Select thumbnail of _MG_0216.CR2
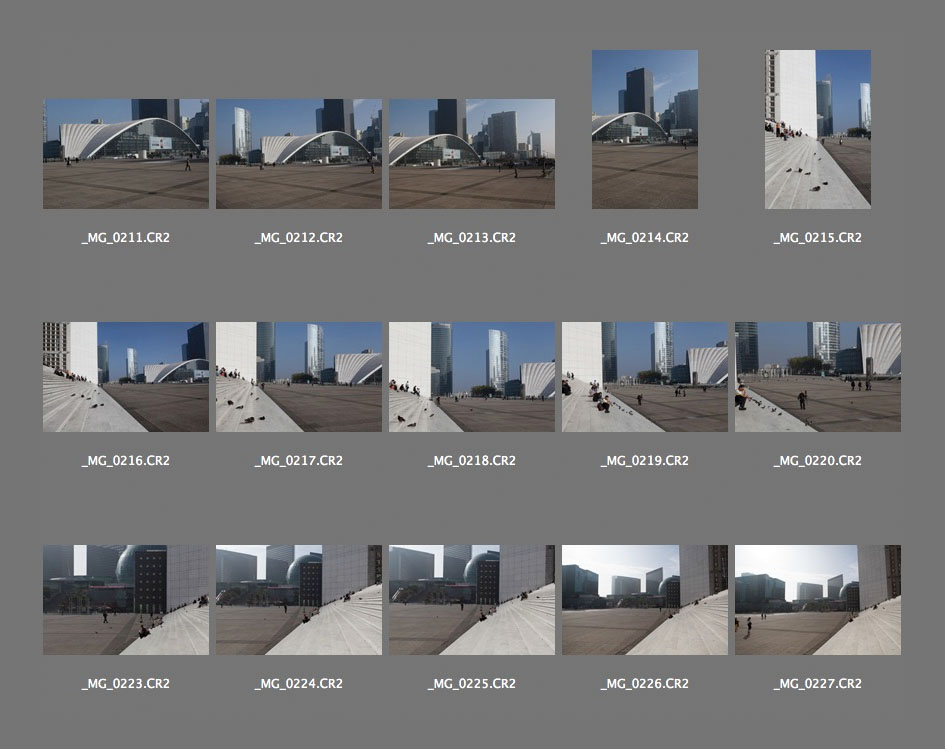Screen dimensions: 945x749 click(x=126, y=377)
